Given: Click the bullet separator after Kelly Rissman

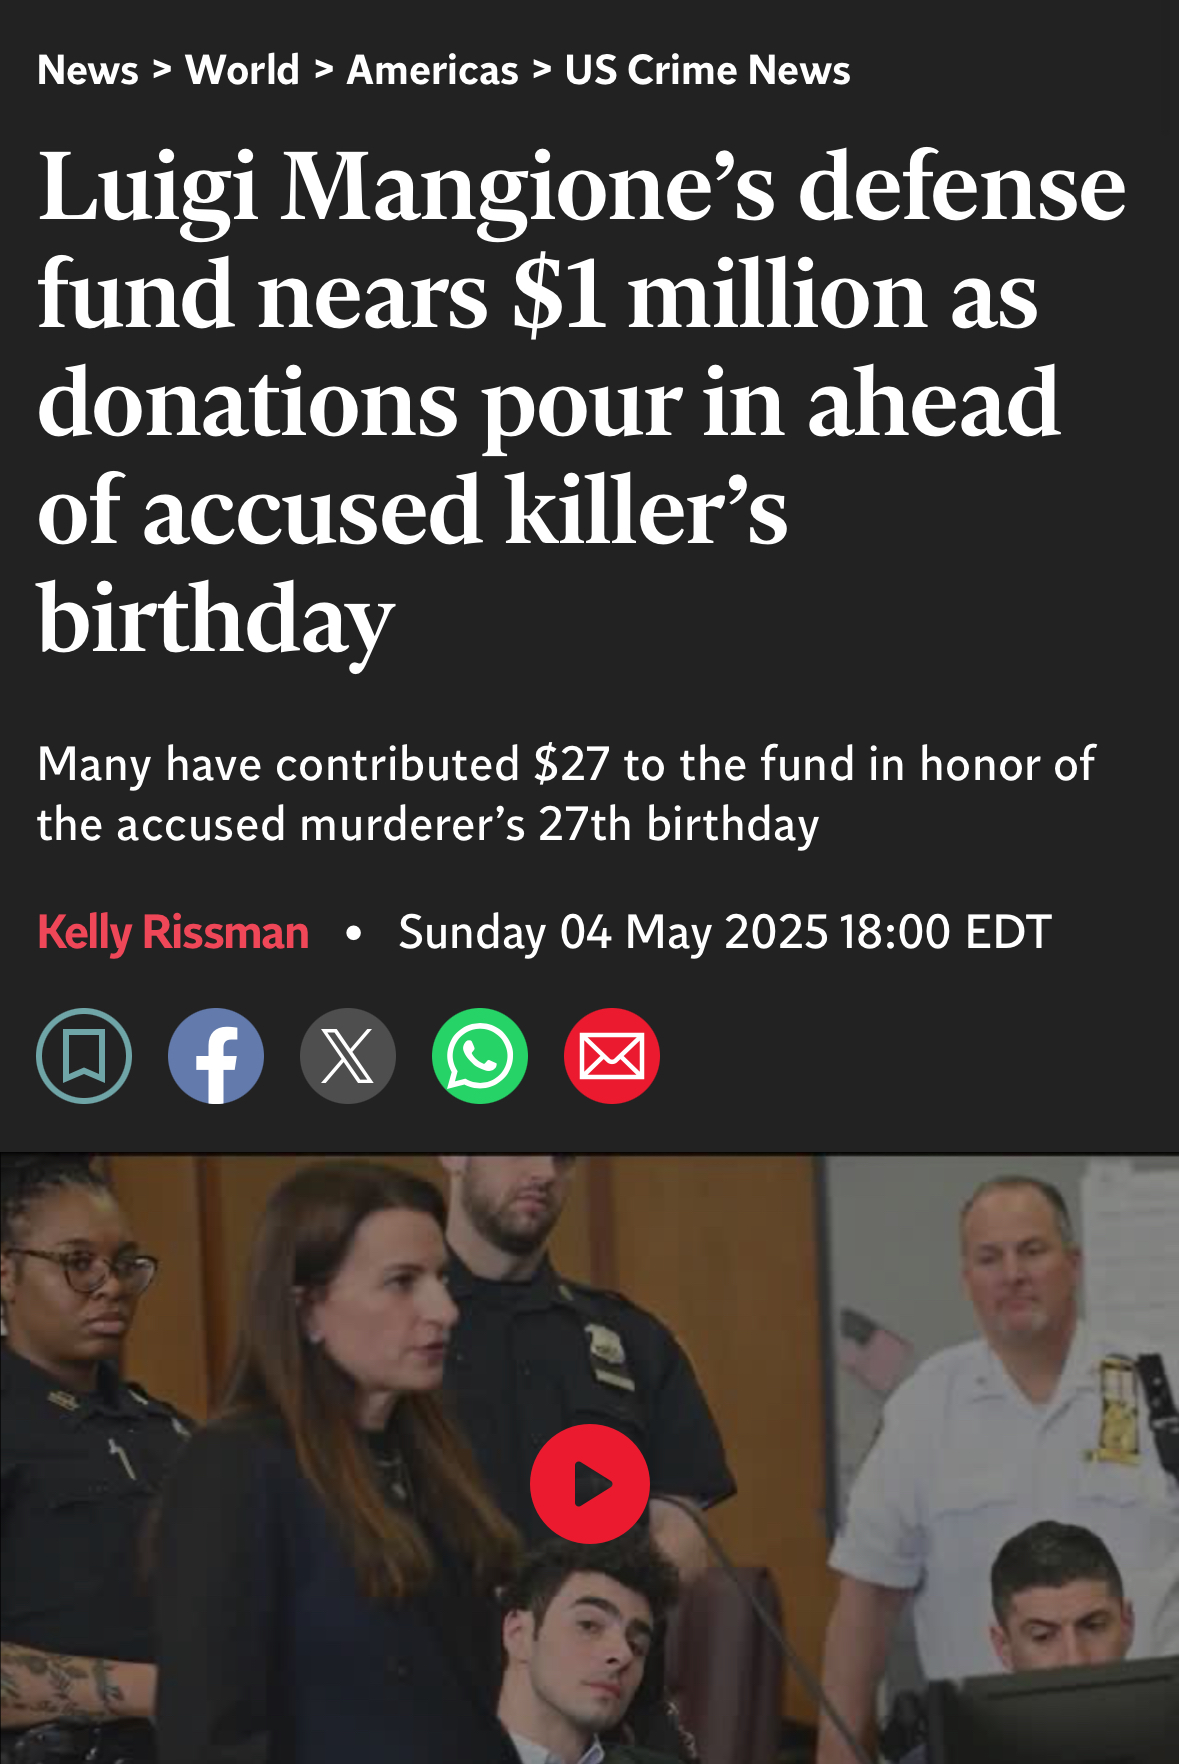Looking at the screenshot, I should (352, 933).
